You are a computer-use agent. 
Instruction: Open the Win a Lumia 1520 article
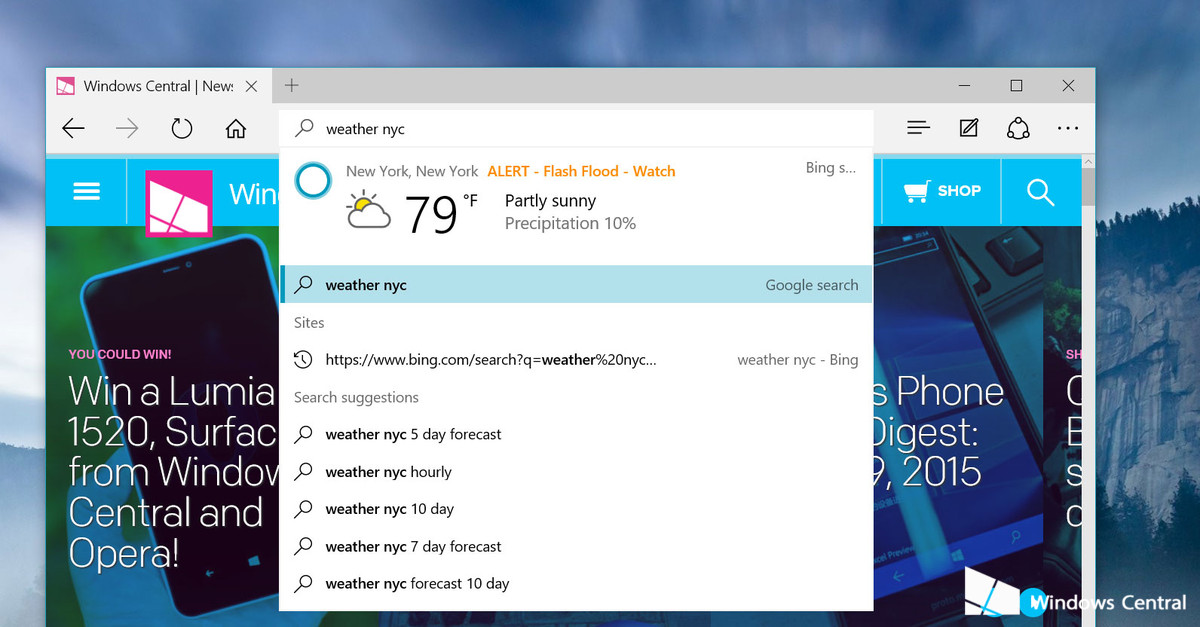173,470
